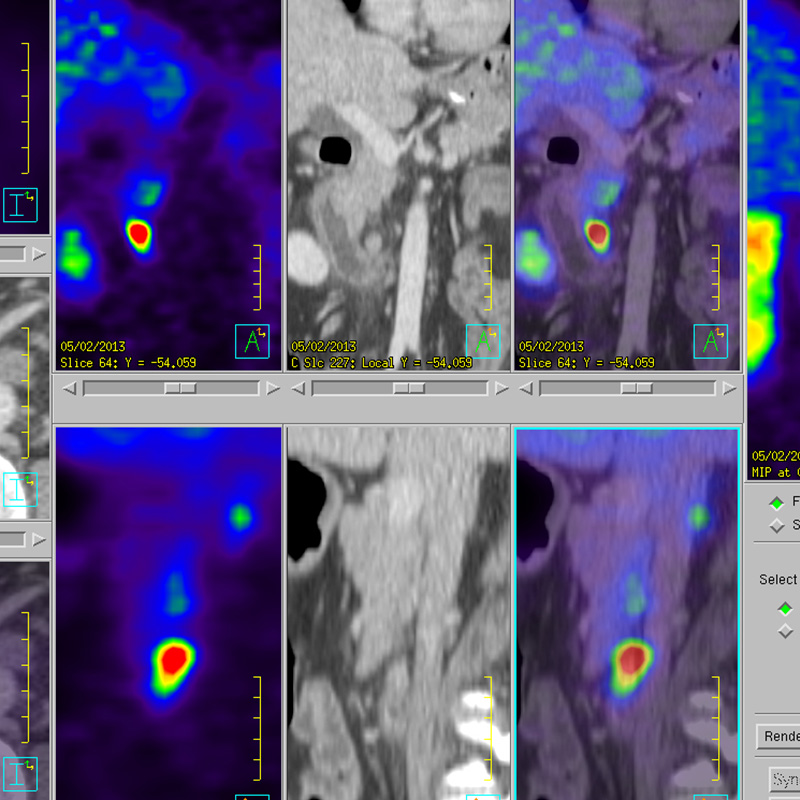Click the MIP projection image
The image size is (800, 800).
(x=774, y=240)
